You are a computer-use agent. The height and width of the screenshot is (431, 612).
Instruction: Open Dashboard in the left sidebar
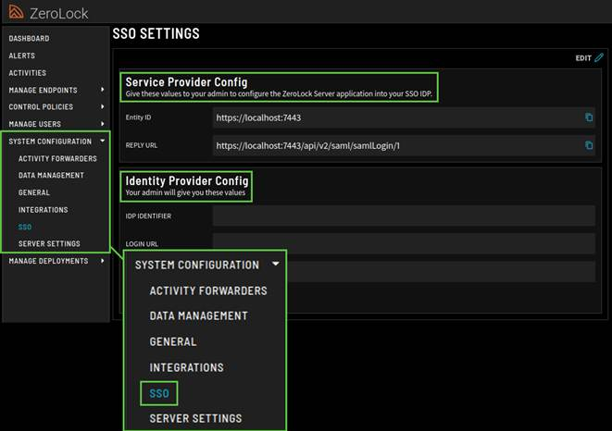29,39
